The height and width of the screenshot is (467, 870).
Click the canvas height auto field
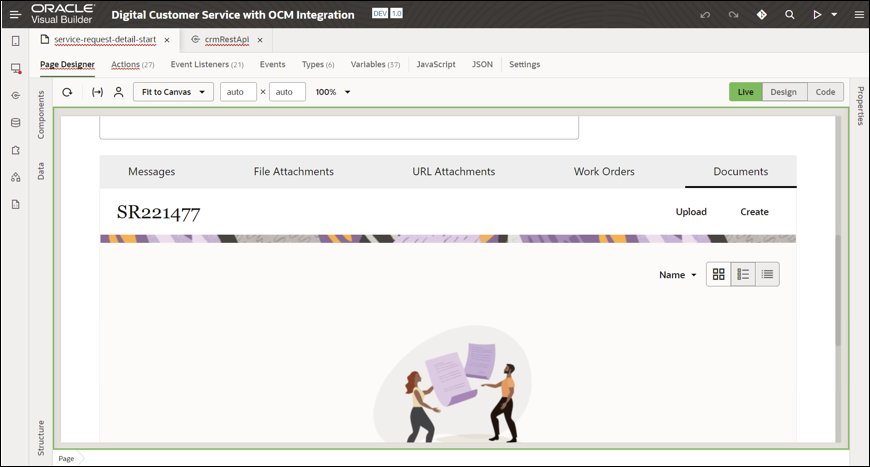pos(287,92)
